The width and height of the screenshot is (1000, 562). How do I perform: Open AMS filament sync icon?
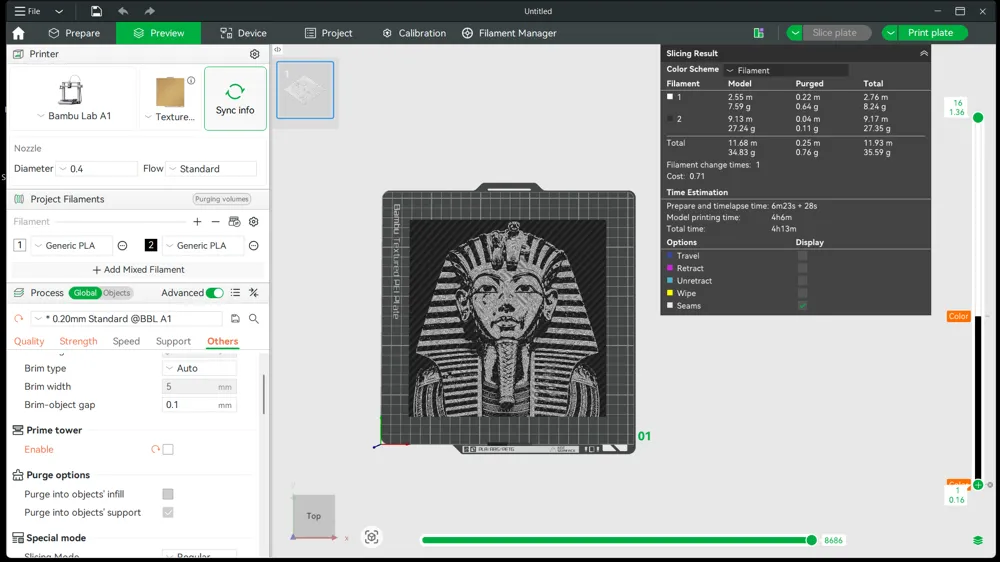[x=234, y=221]
